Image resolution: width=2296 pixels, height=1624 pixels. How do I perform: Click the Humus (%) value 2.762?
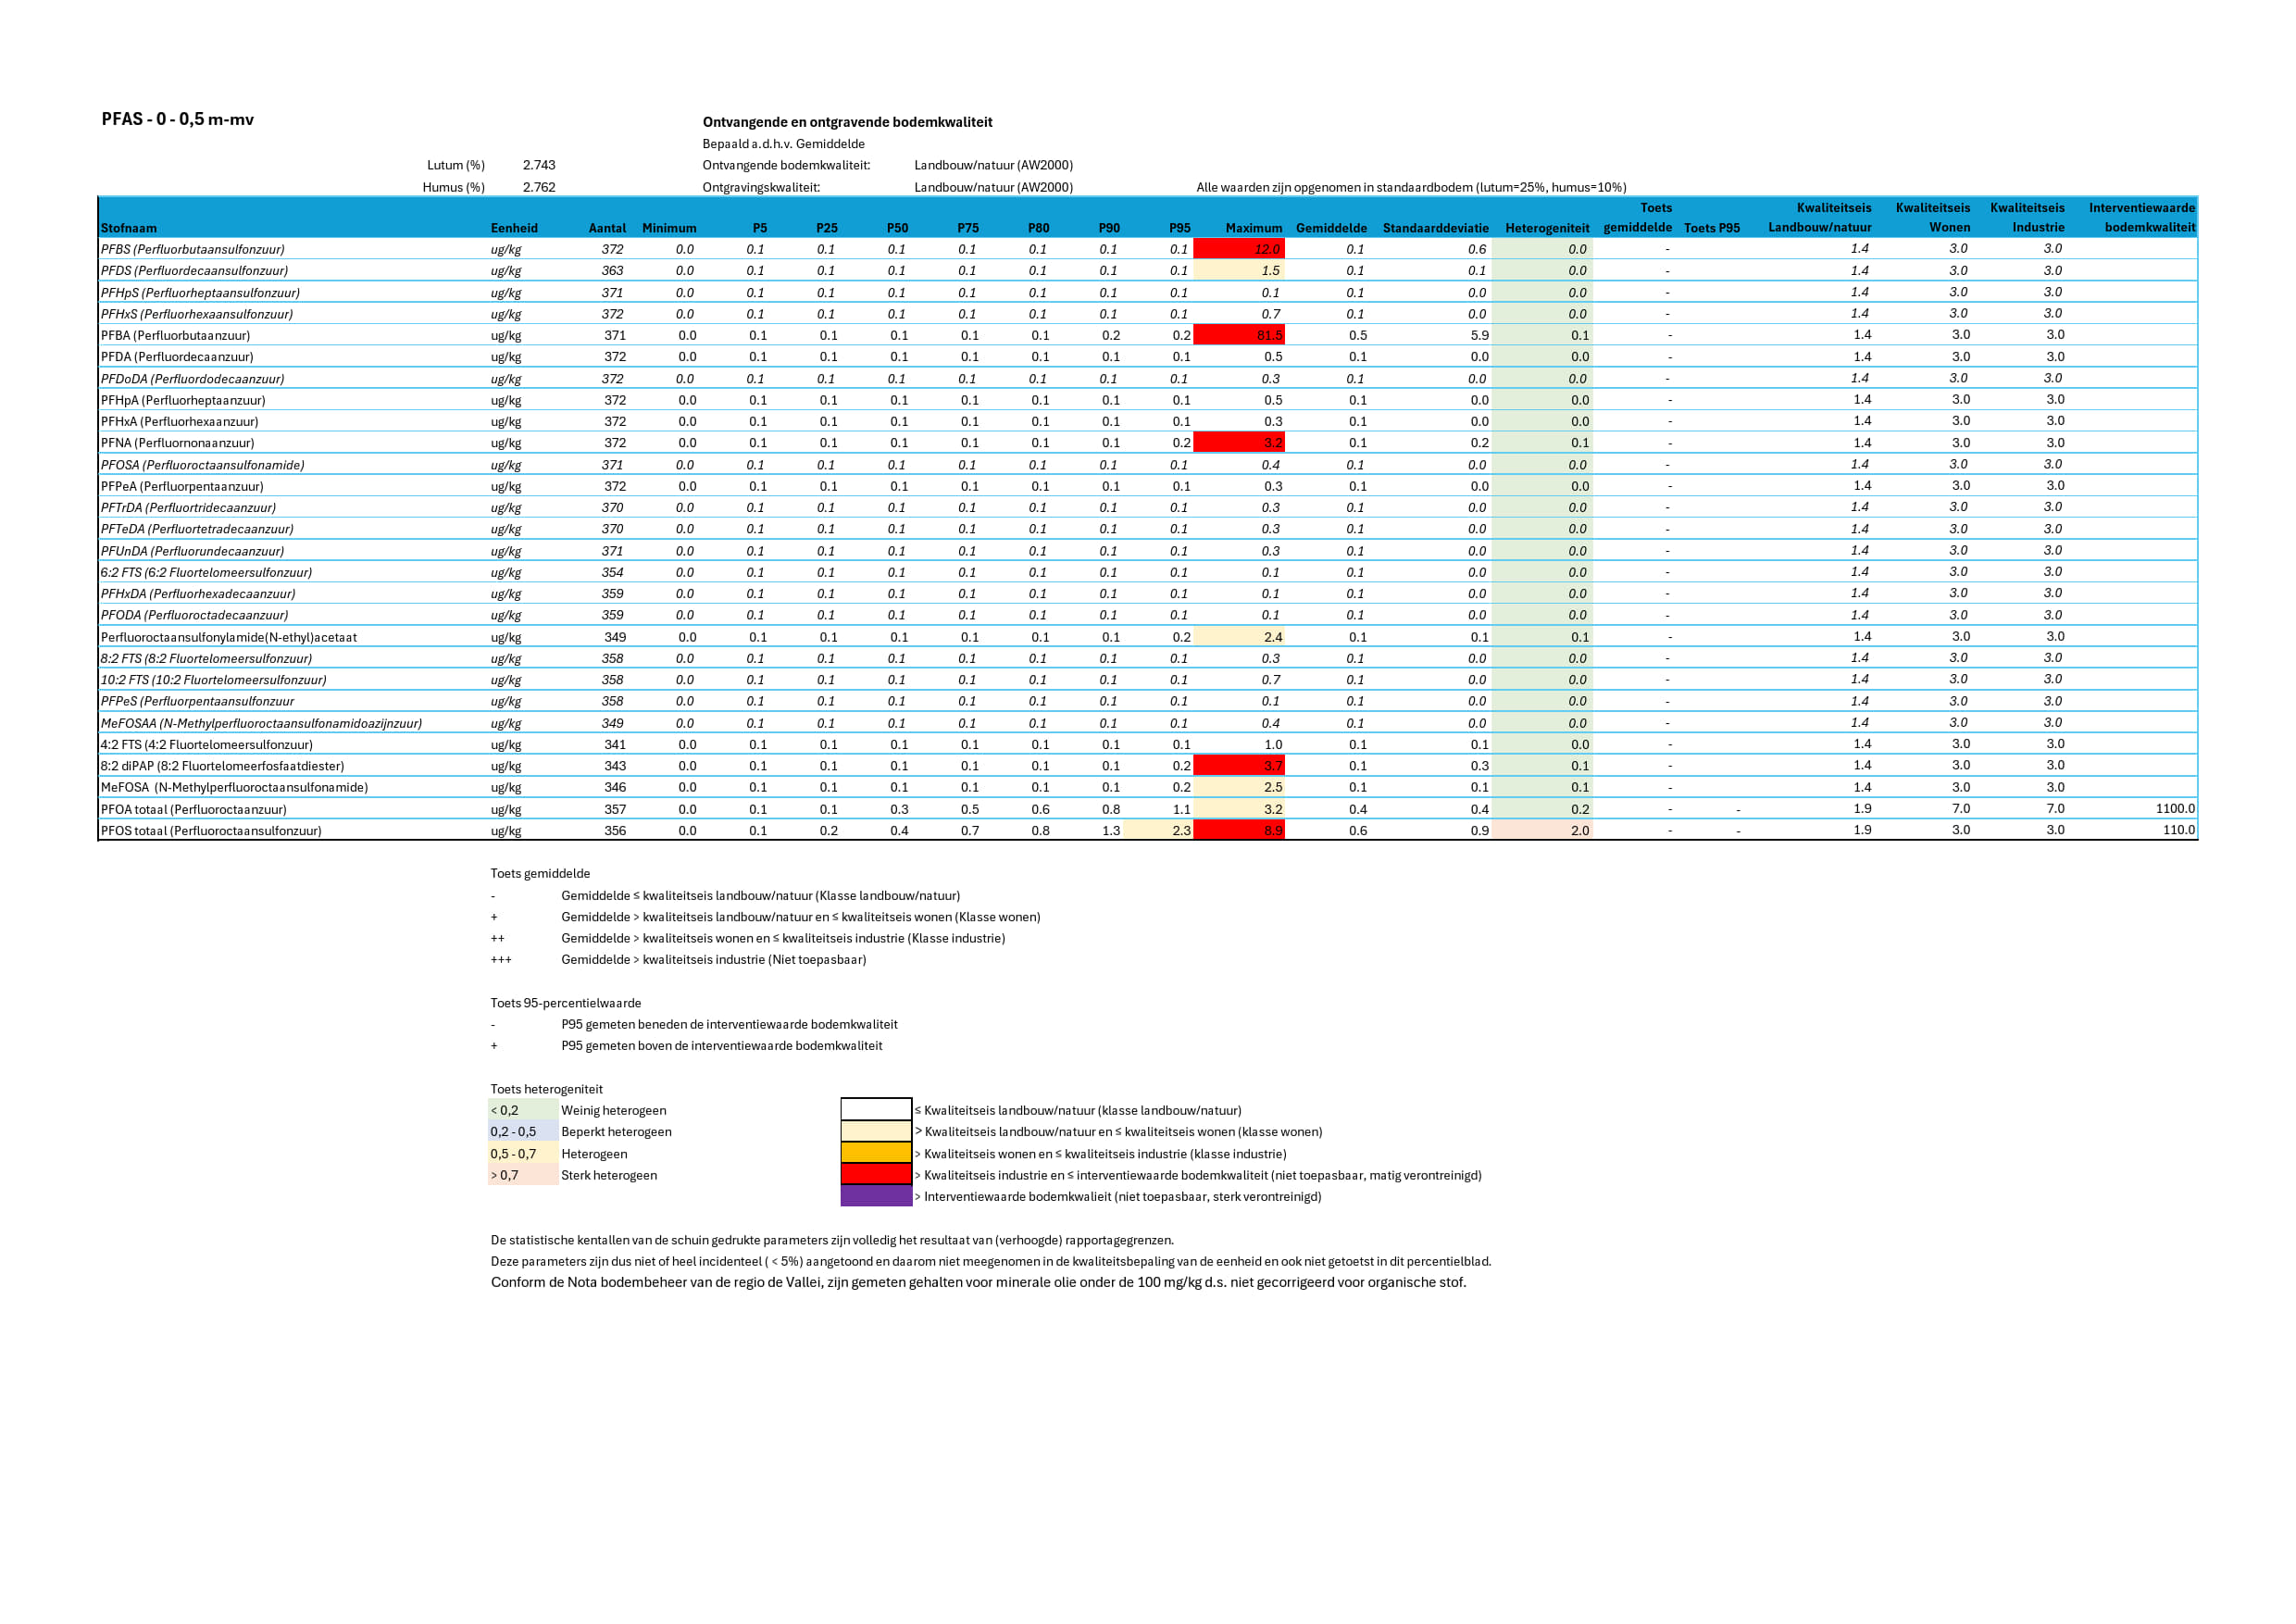539,187
